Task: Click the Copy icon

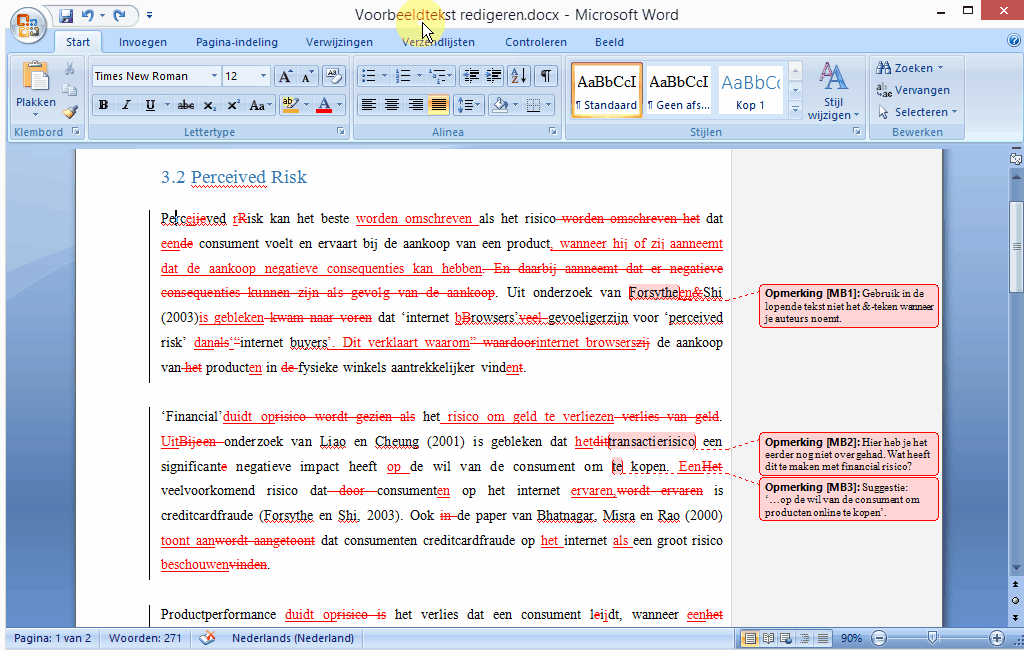Action: tap(70, 89)
